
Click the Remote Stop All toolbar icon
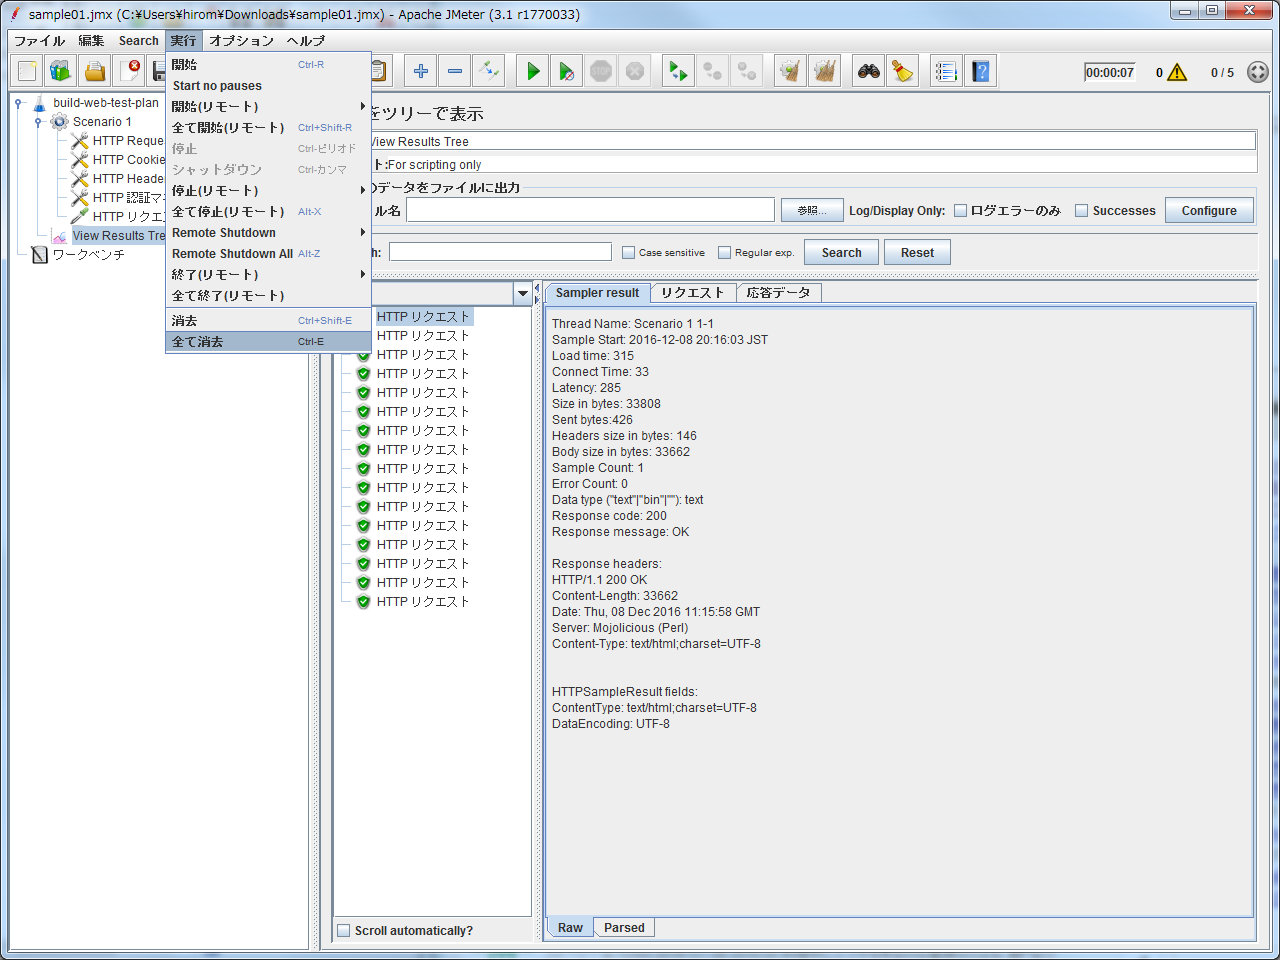(713, 71)
